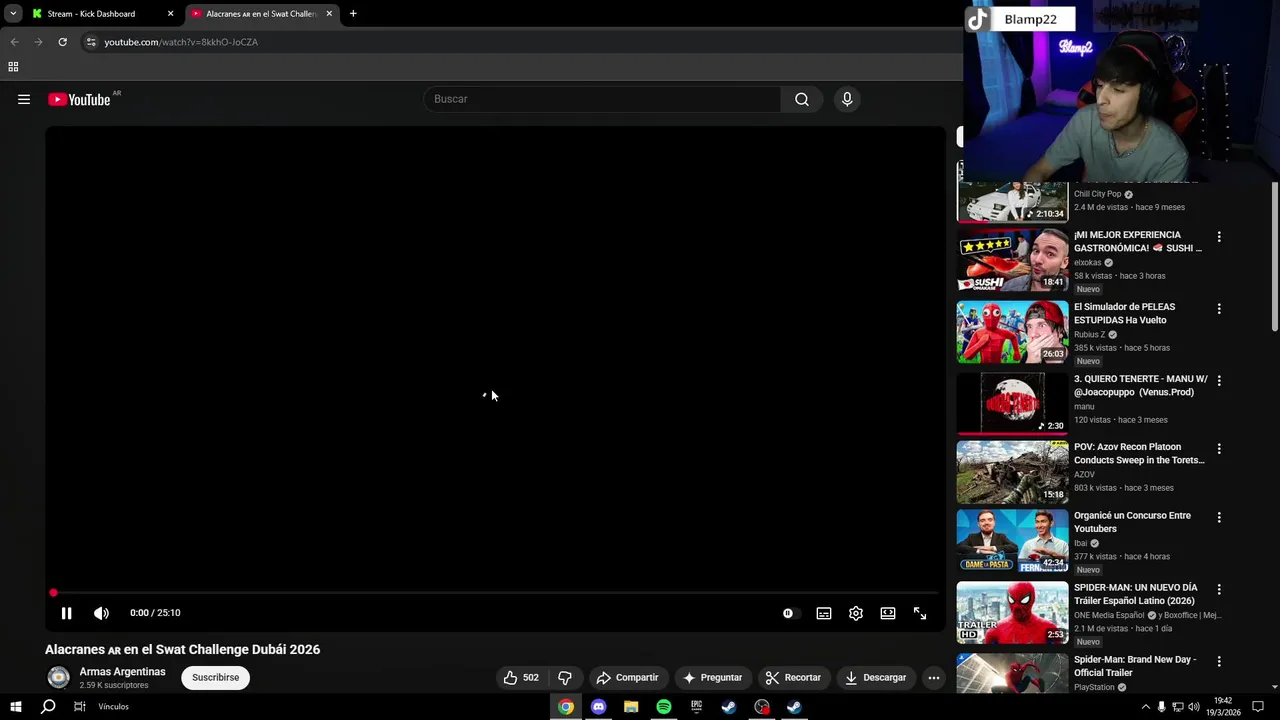The width and height of the screenshot is (1280, 720).
Task: Reload the current page
Action: [x=62, y=42]
